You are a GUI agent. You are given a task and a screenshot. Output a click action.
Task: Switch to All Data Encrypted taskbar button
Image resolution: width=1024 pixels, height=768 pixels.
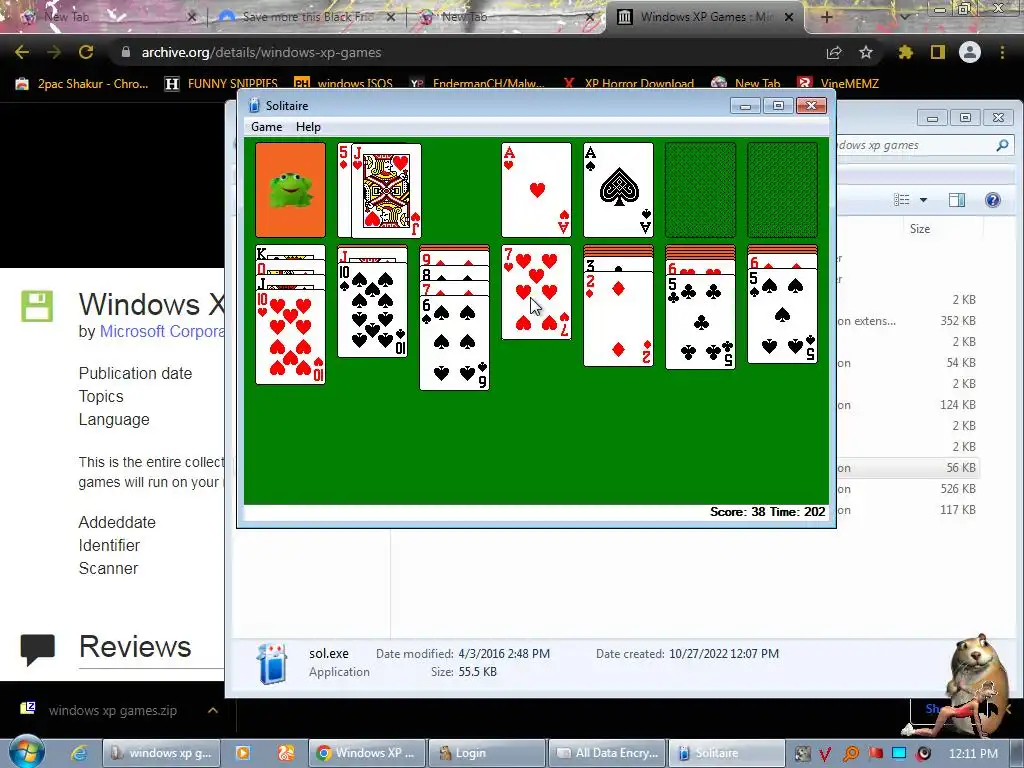click(x=608, y=753)
